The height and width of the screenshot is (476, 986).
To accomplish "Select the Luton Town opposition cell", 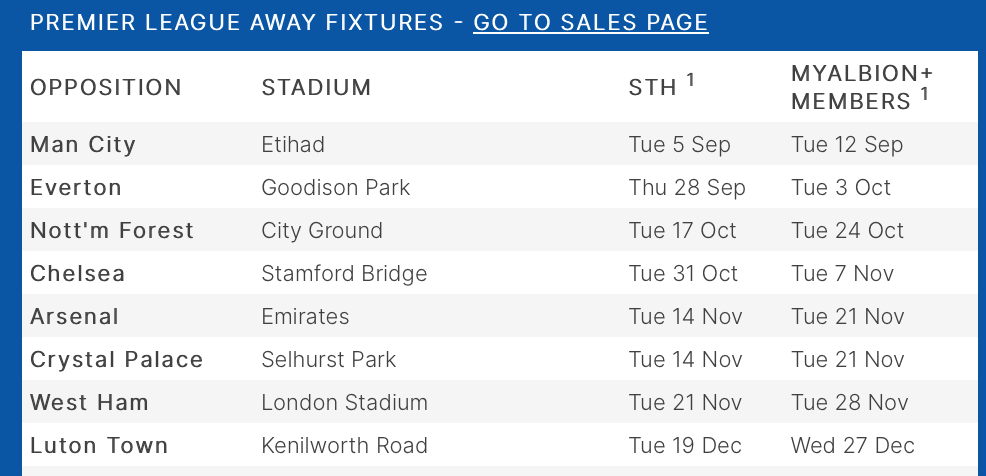I will point(99,446).
